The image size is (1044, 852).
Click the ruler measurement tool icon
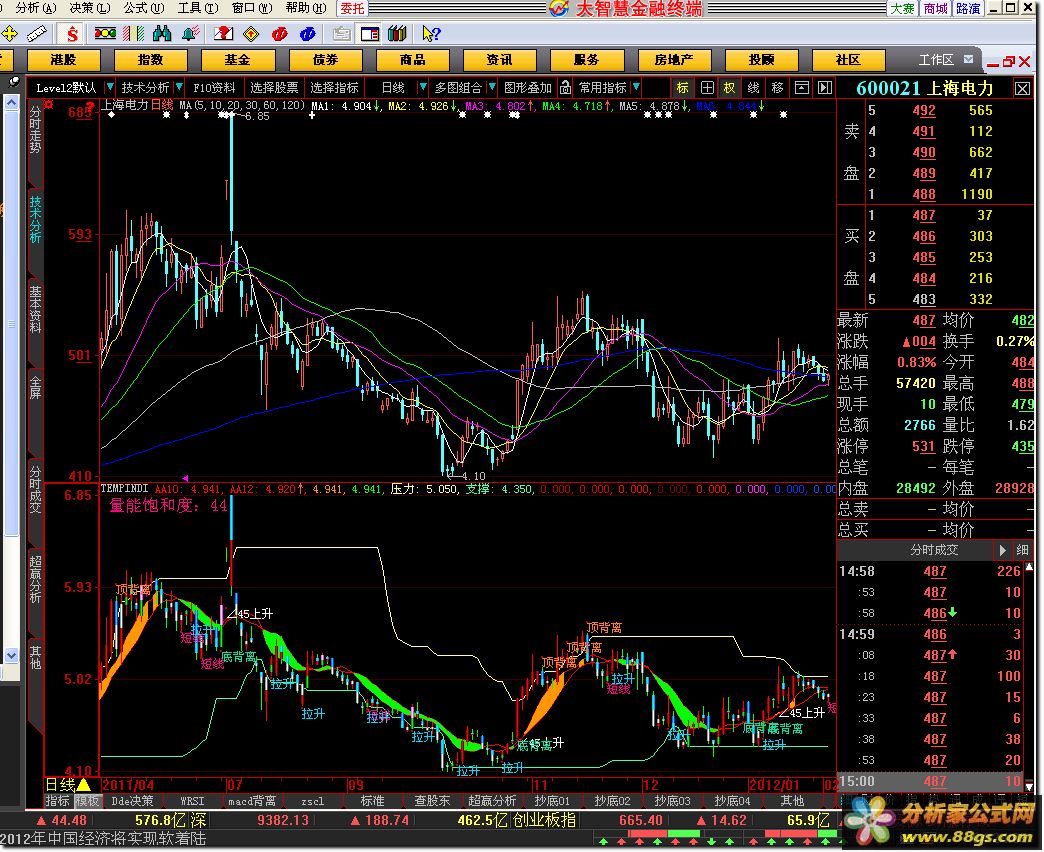pos(37,33)
